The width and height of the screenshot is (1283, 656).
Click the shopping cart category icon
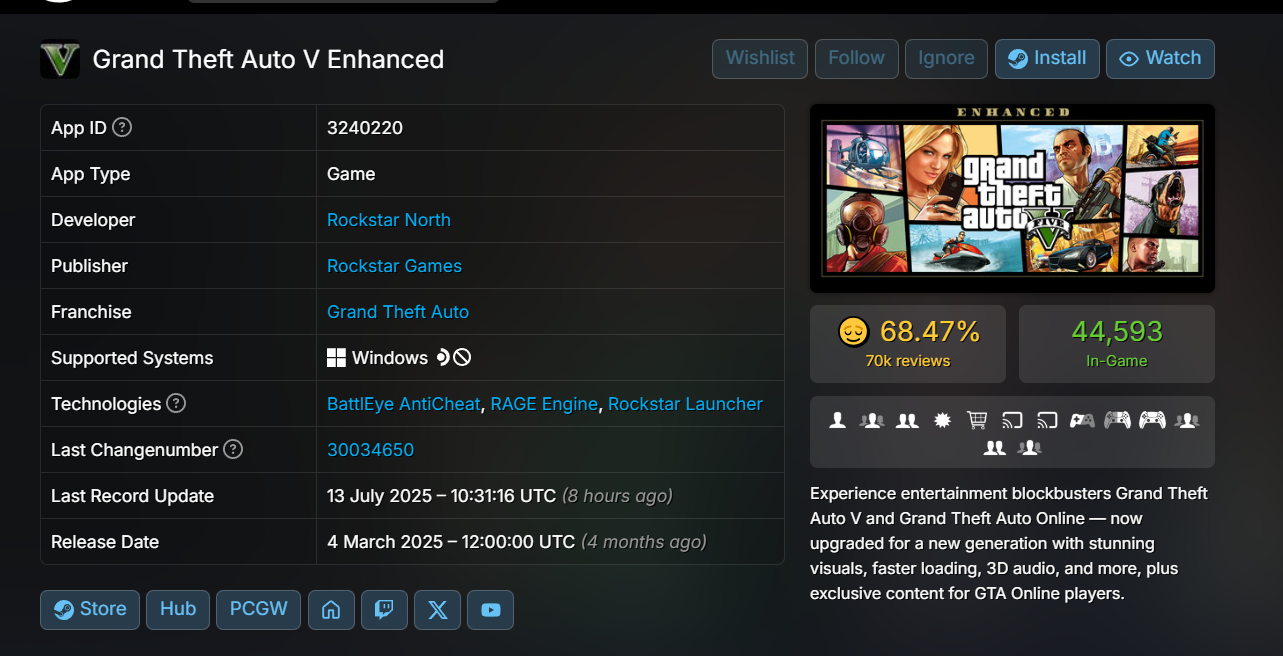click(x=977, y=421)
